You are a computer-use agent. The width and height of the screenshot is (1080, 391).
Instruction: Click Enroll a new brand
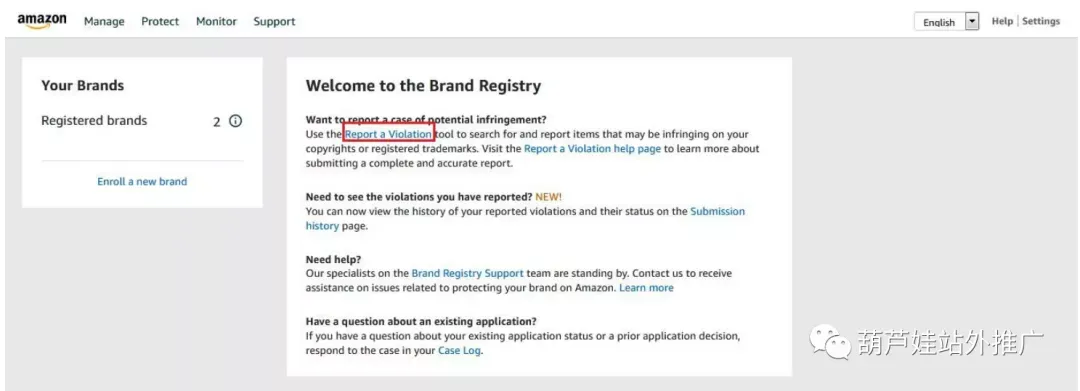click(x=142, y=182)
